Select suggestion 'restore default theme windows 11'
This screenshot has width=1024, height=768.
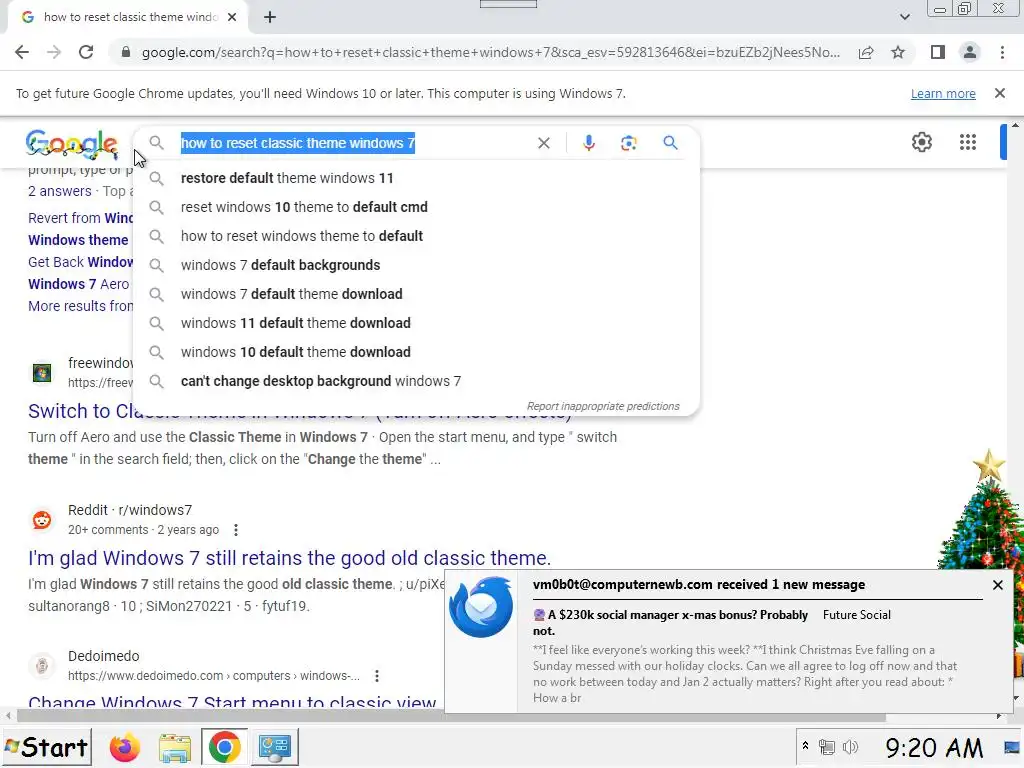click(x=417, y=178)
